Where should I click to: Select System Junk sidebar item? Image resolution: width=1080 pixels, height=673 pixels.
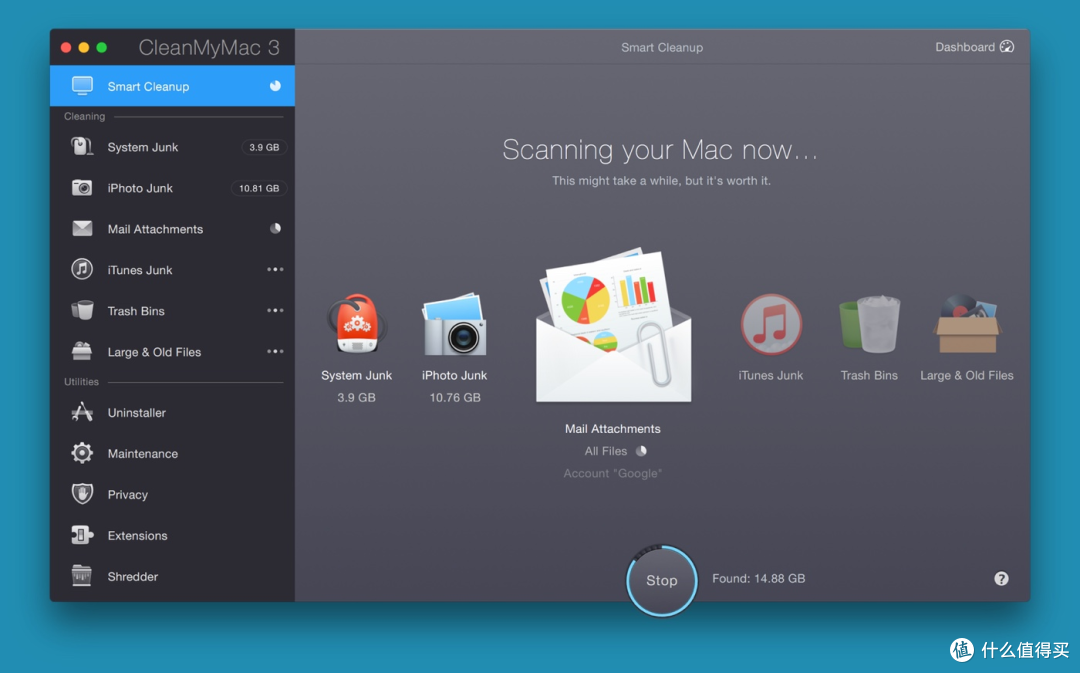(172, 147)
